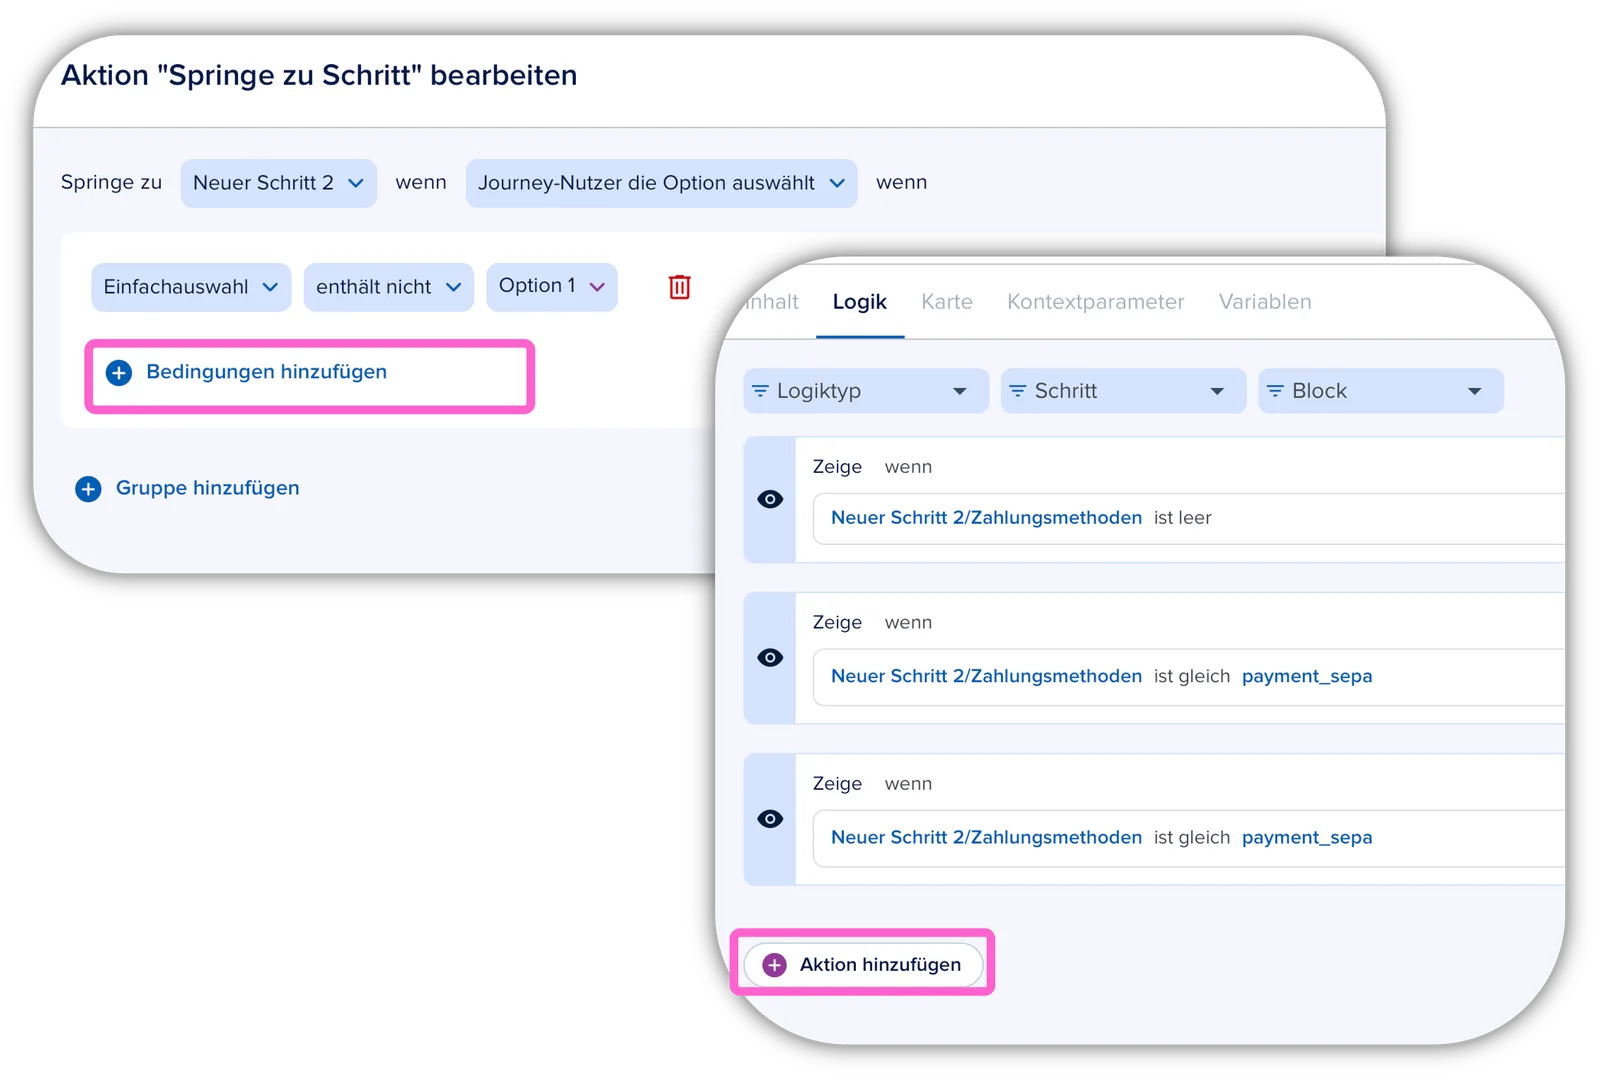
Task: Toggle the eye on the 'ist leer' rule
Action: tap(770, 499)
